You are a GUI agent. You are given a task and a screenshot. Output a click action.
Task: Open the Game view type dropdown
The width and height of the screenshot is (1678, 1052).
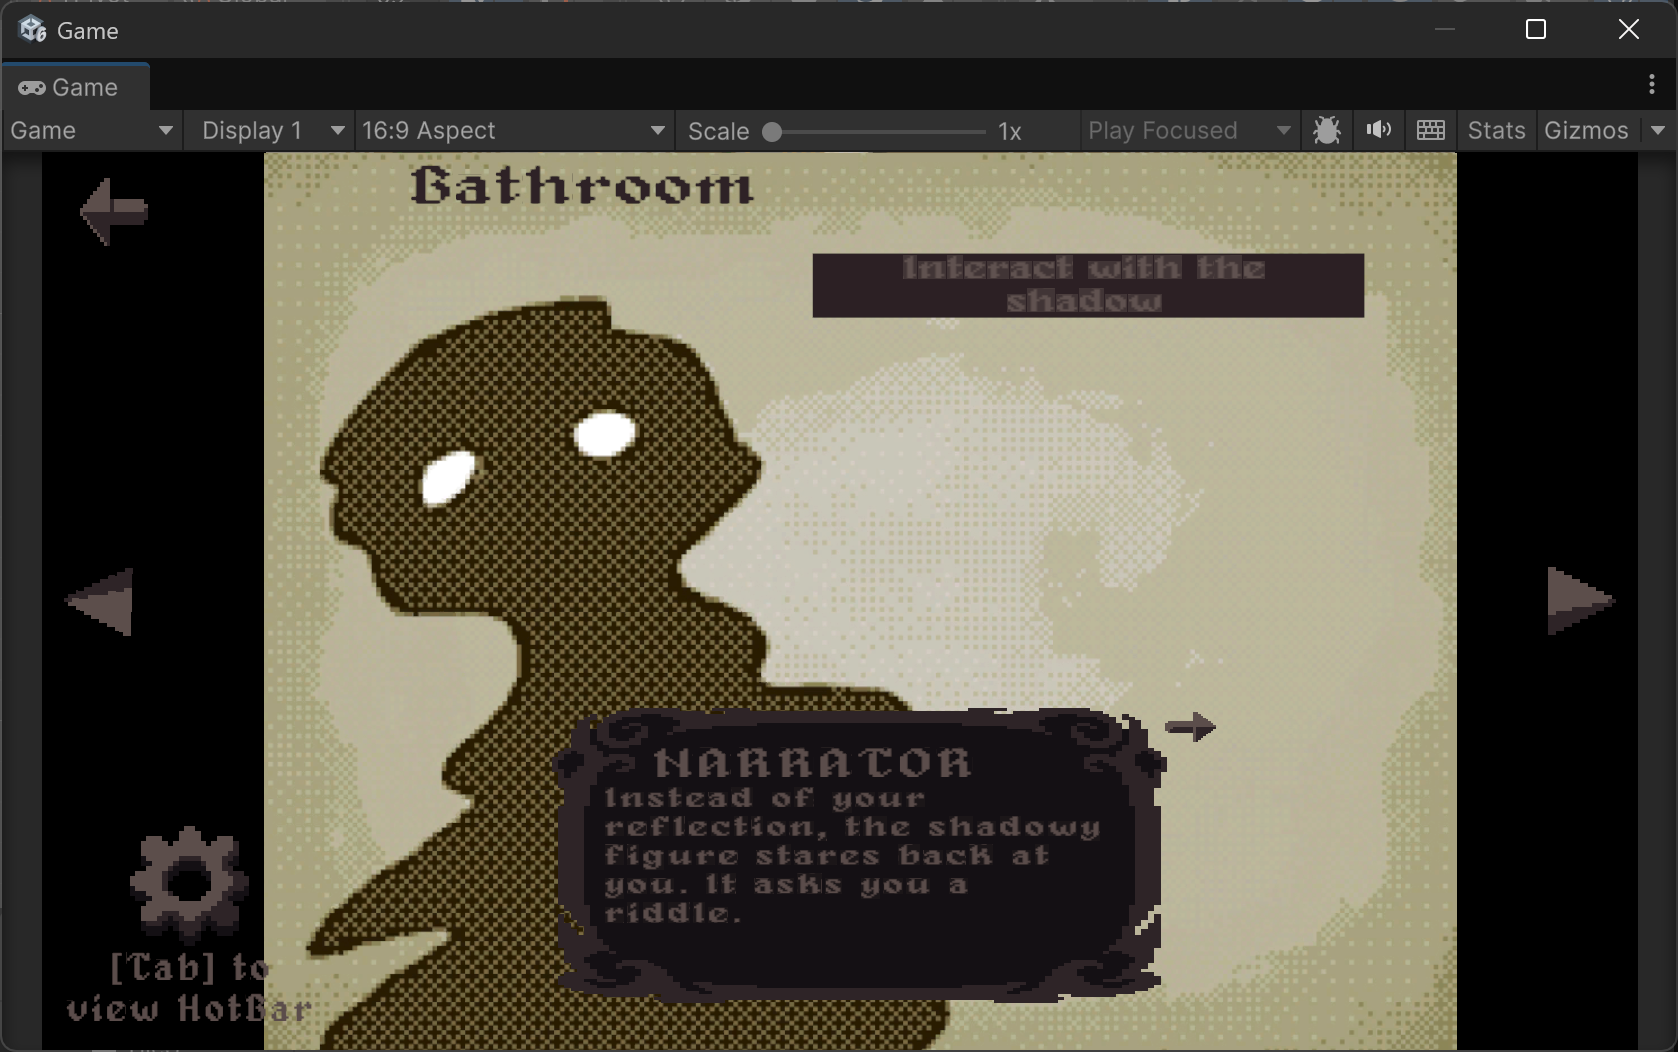92,131
